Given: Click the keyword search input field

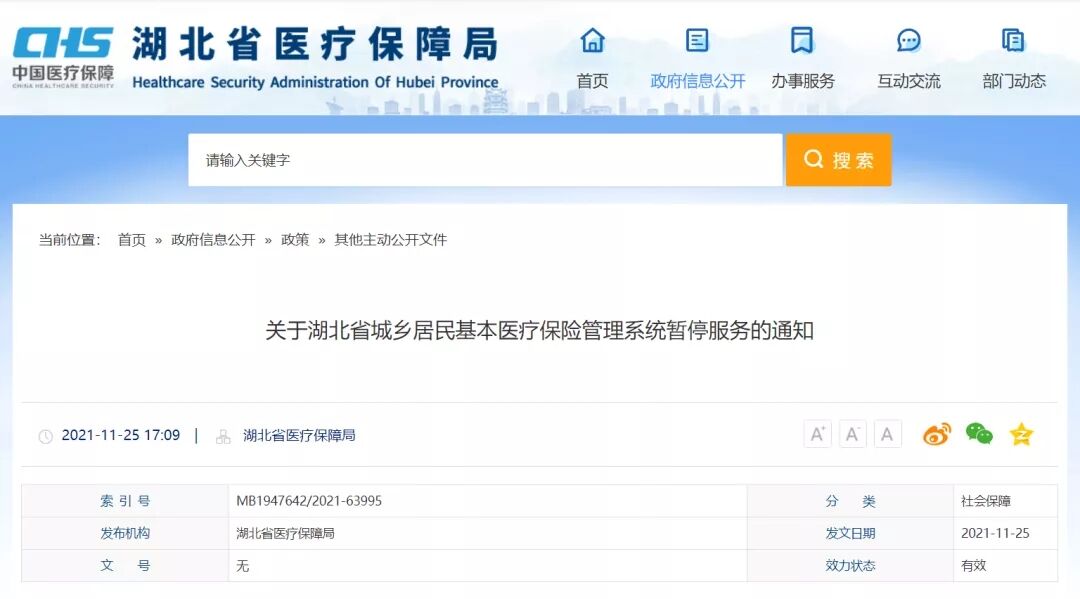Looking at the screenshot, I should (x=485, y=160).
